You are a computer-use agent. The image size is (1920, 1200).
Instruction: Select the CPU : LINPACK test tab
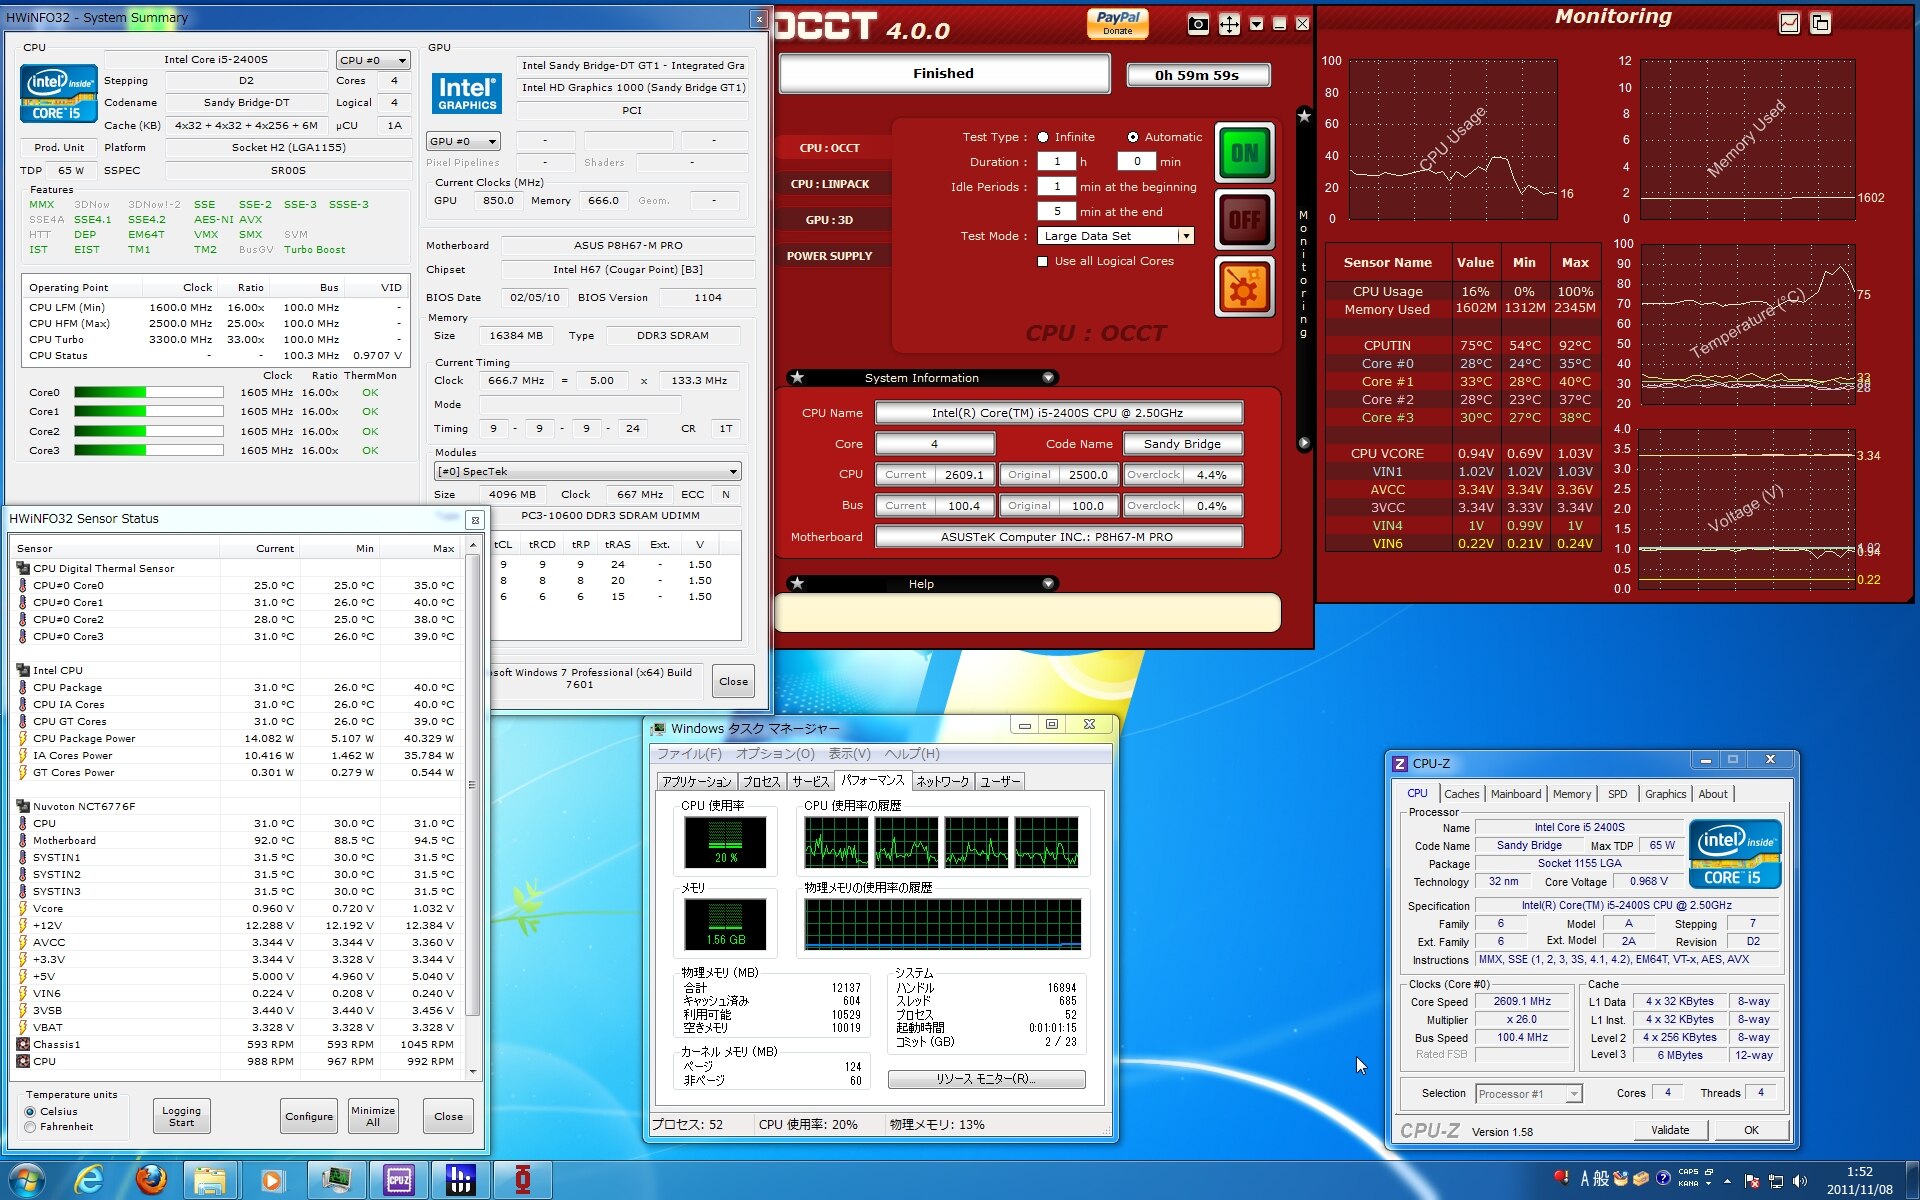click(x=829, y=184)
